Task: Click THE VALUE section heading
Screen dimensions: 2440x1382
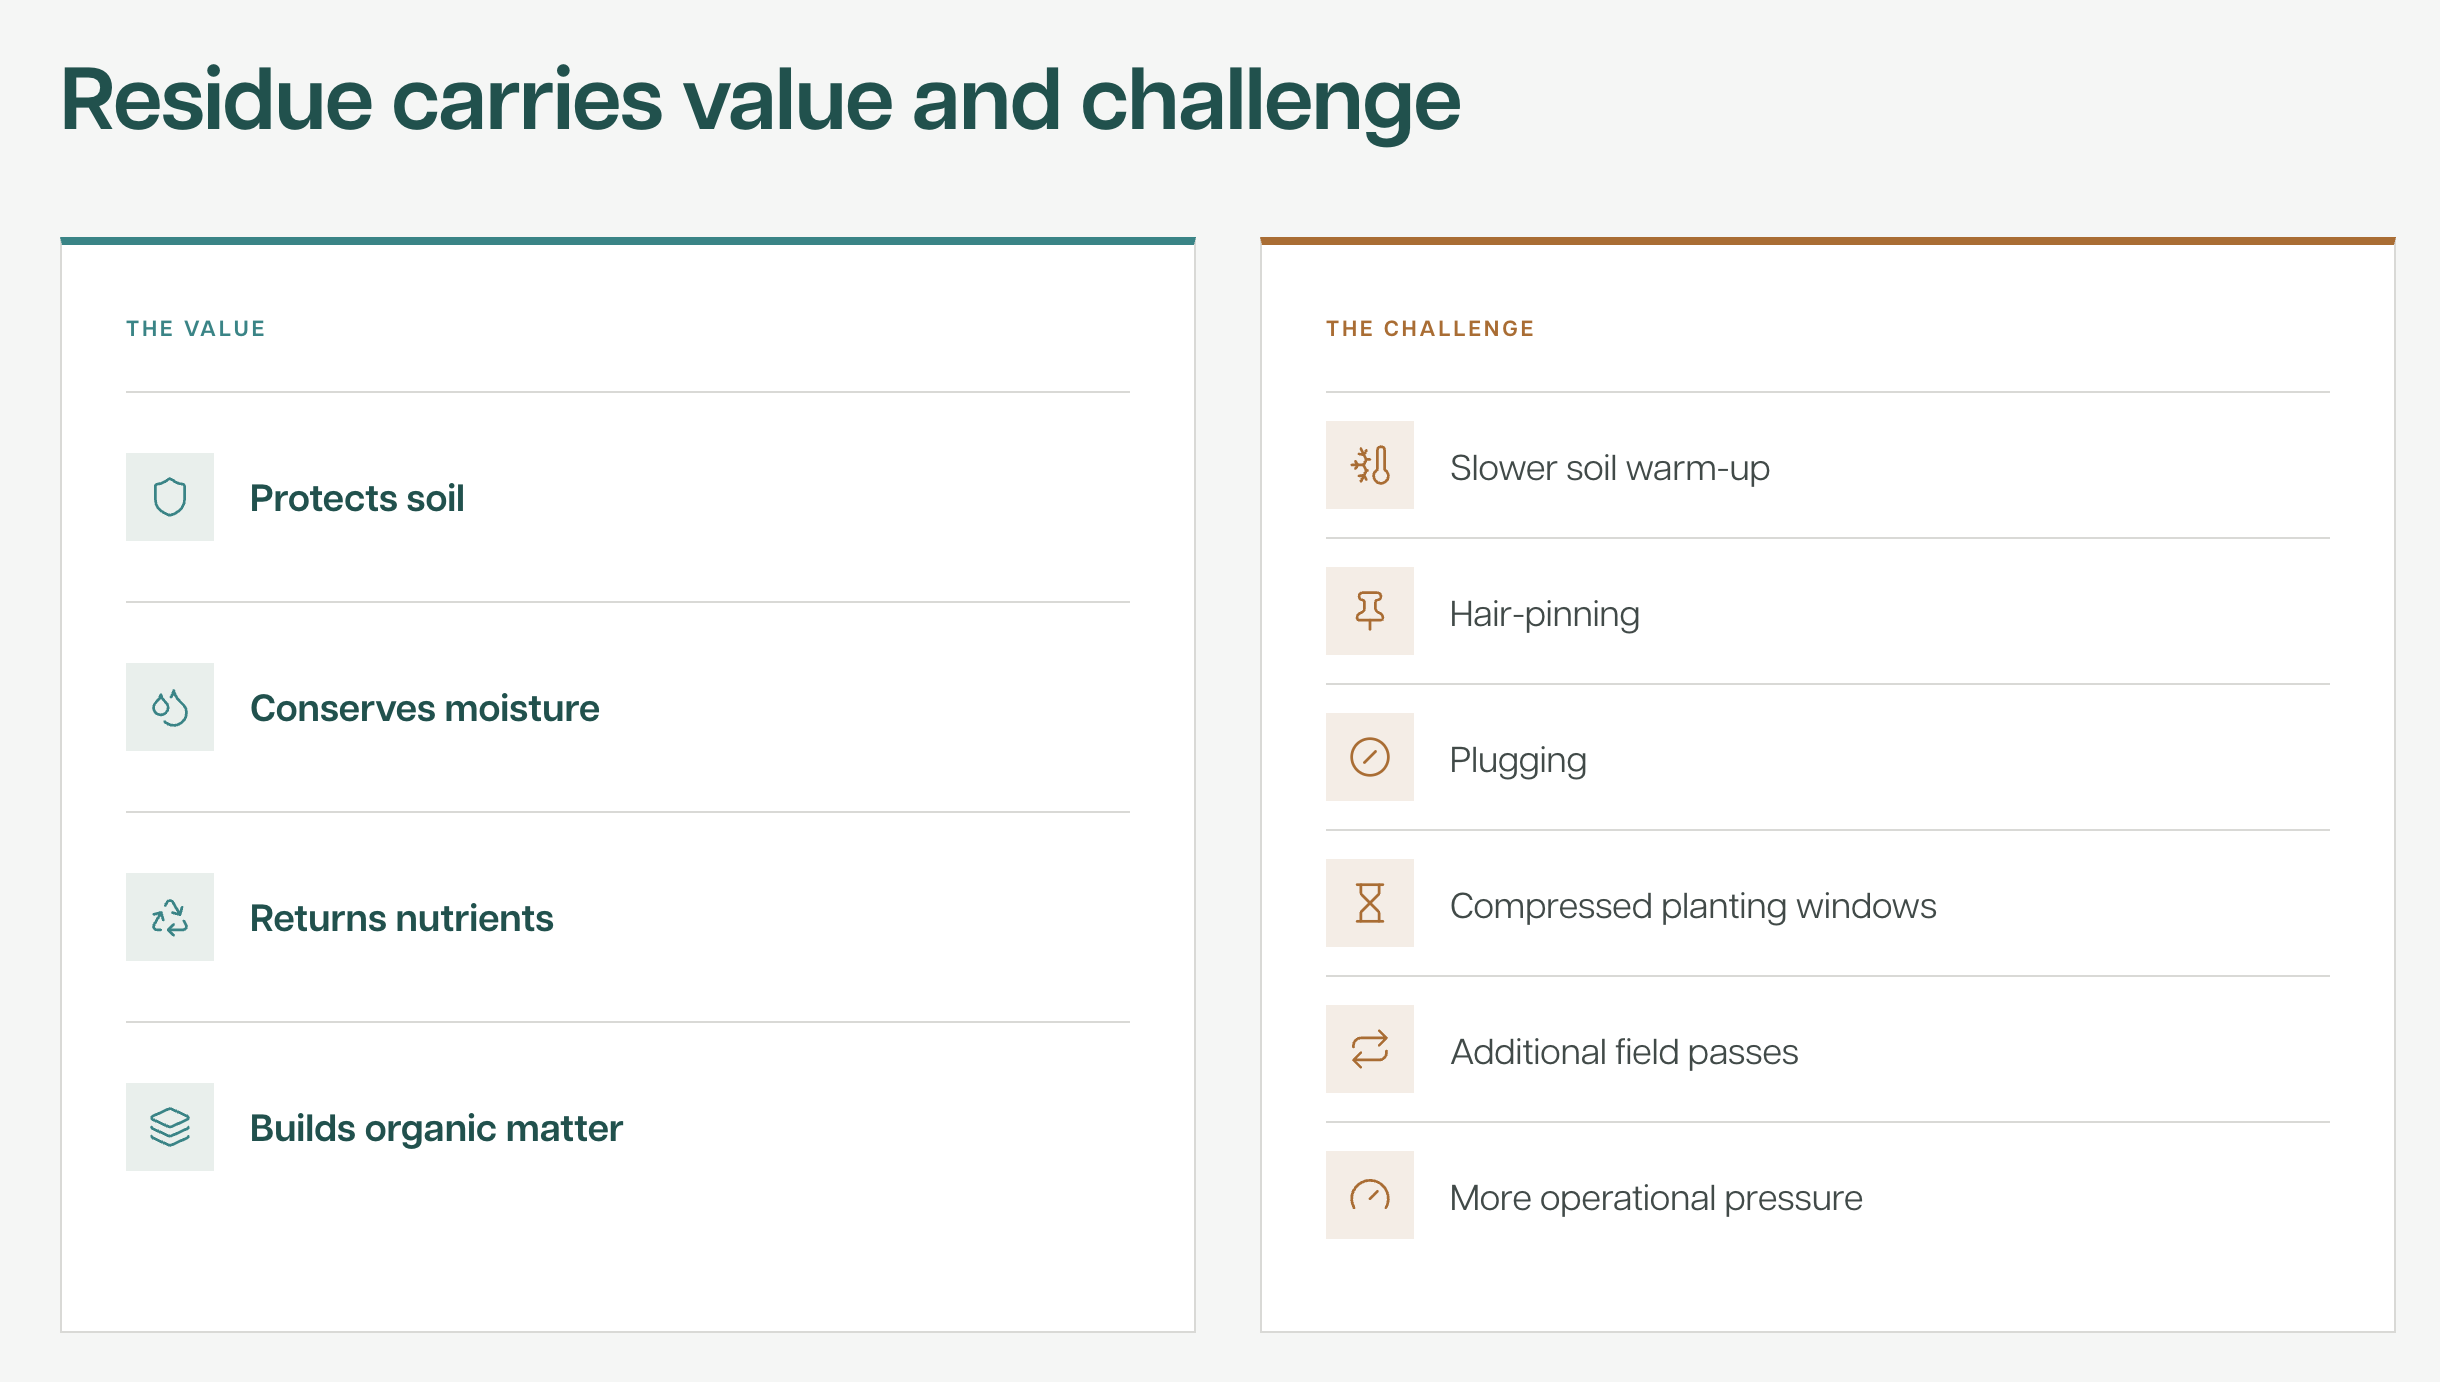Action: 196,329
